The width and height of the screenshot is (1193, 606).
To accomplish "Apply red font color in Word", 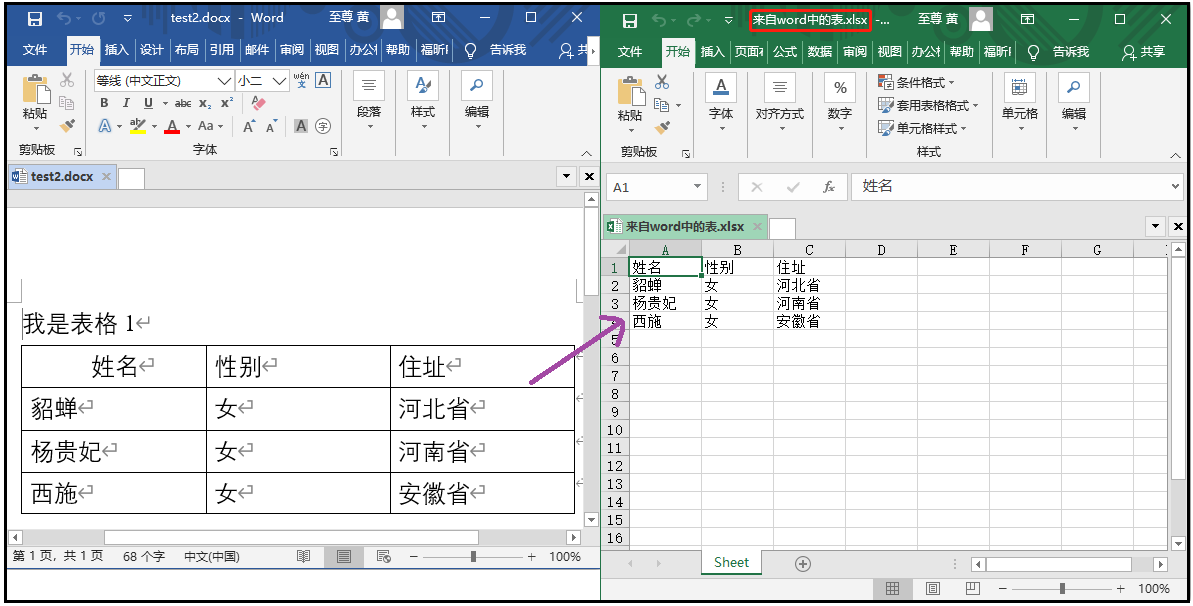I will click(172, 126).
